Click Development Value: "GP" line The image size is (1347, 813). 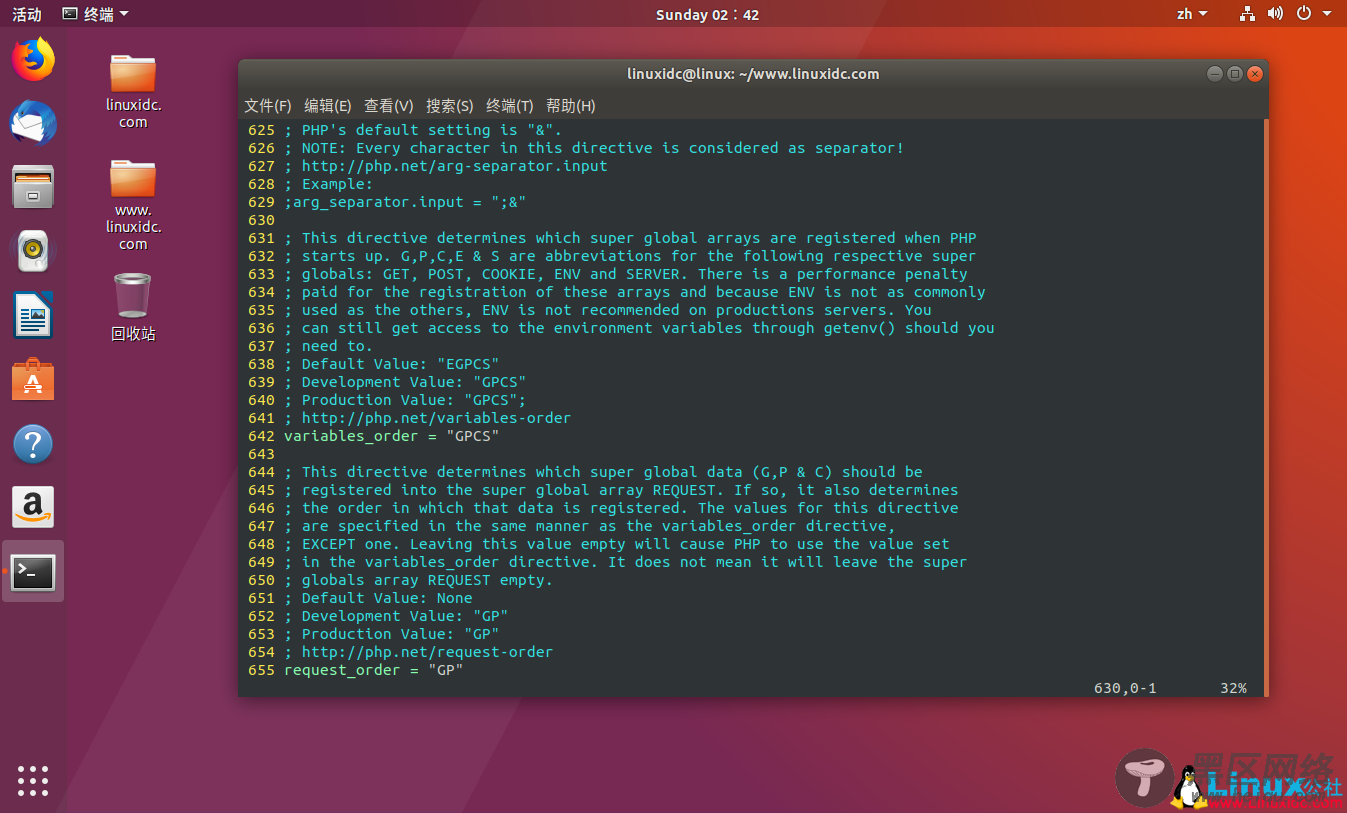coord(396,616)
